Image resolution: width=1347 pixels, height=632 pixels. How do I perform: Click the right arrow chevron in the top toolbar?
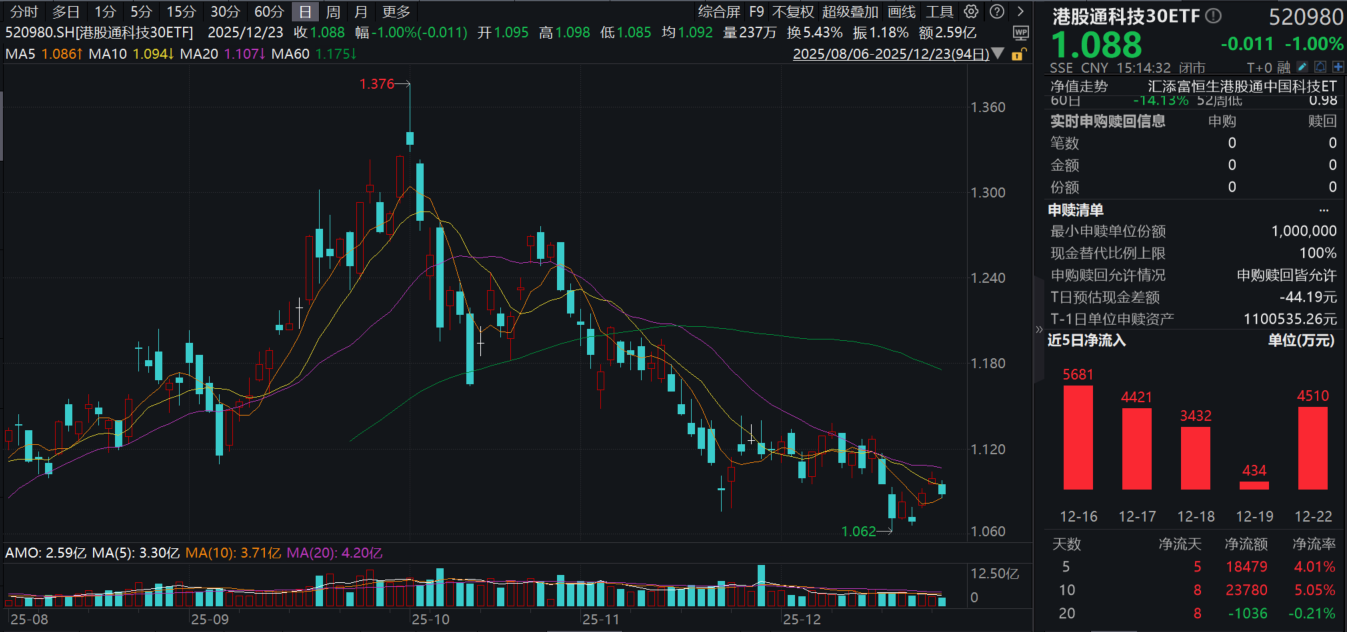click(1020, 12)
